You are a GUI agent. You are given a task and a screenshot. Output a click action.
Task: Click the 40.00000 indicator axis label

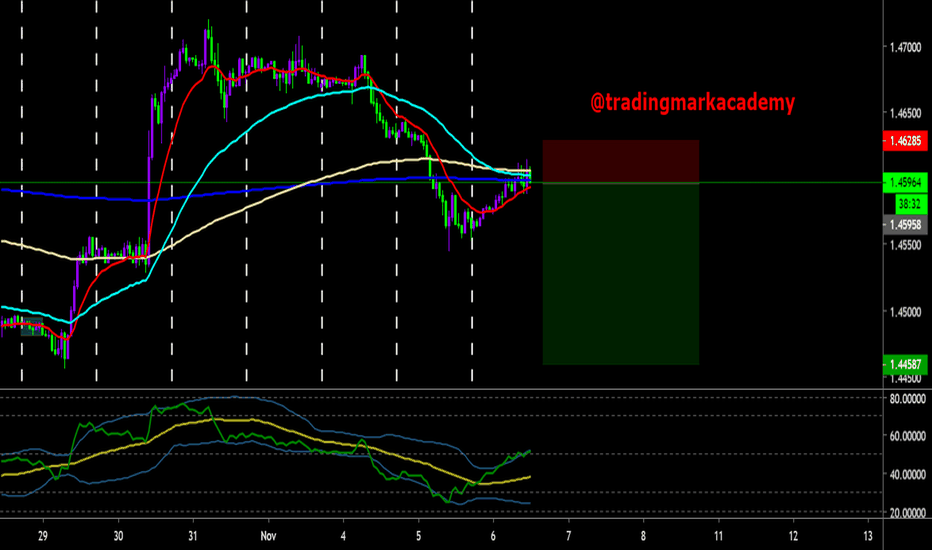[x=908, y=474]
